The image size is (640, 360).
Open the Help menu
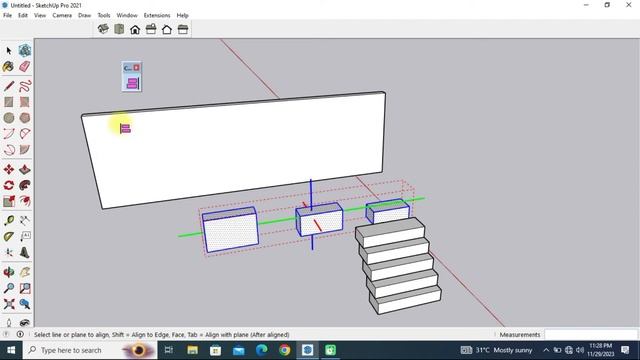pos(182,15)
